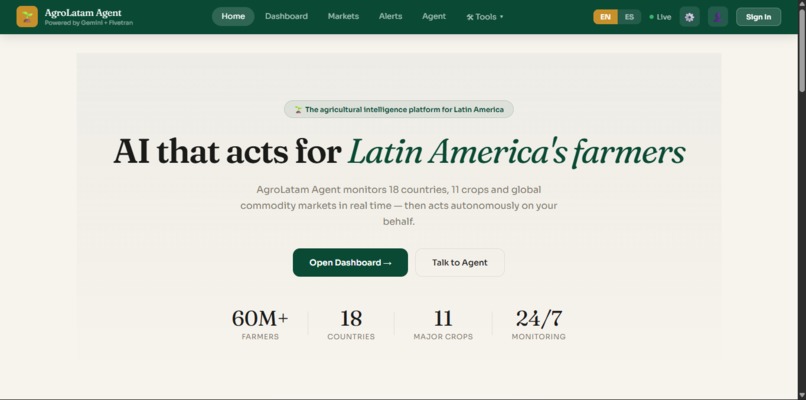Open settings via the gear icon

tap(689, 17)
